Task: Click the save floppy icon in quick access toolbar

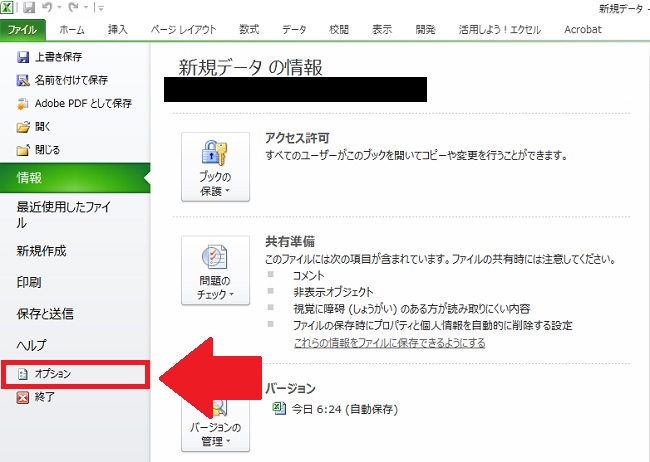Action: [29, 7]
